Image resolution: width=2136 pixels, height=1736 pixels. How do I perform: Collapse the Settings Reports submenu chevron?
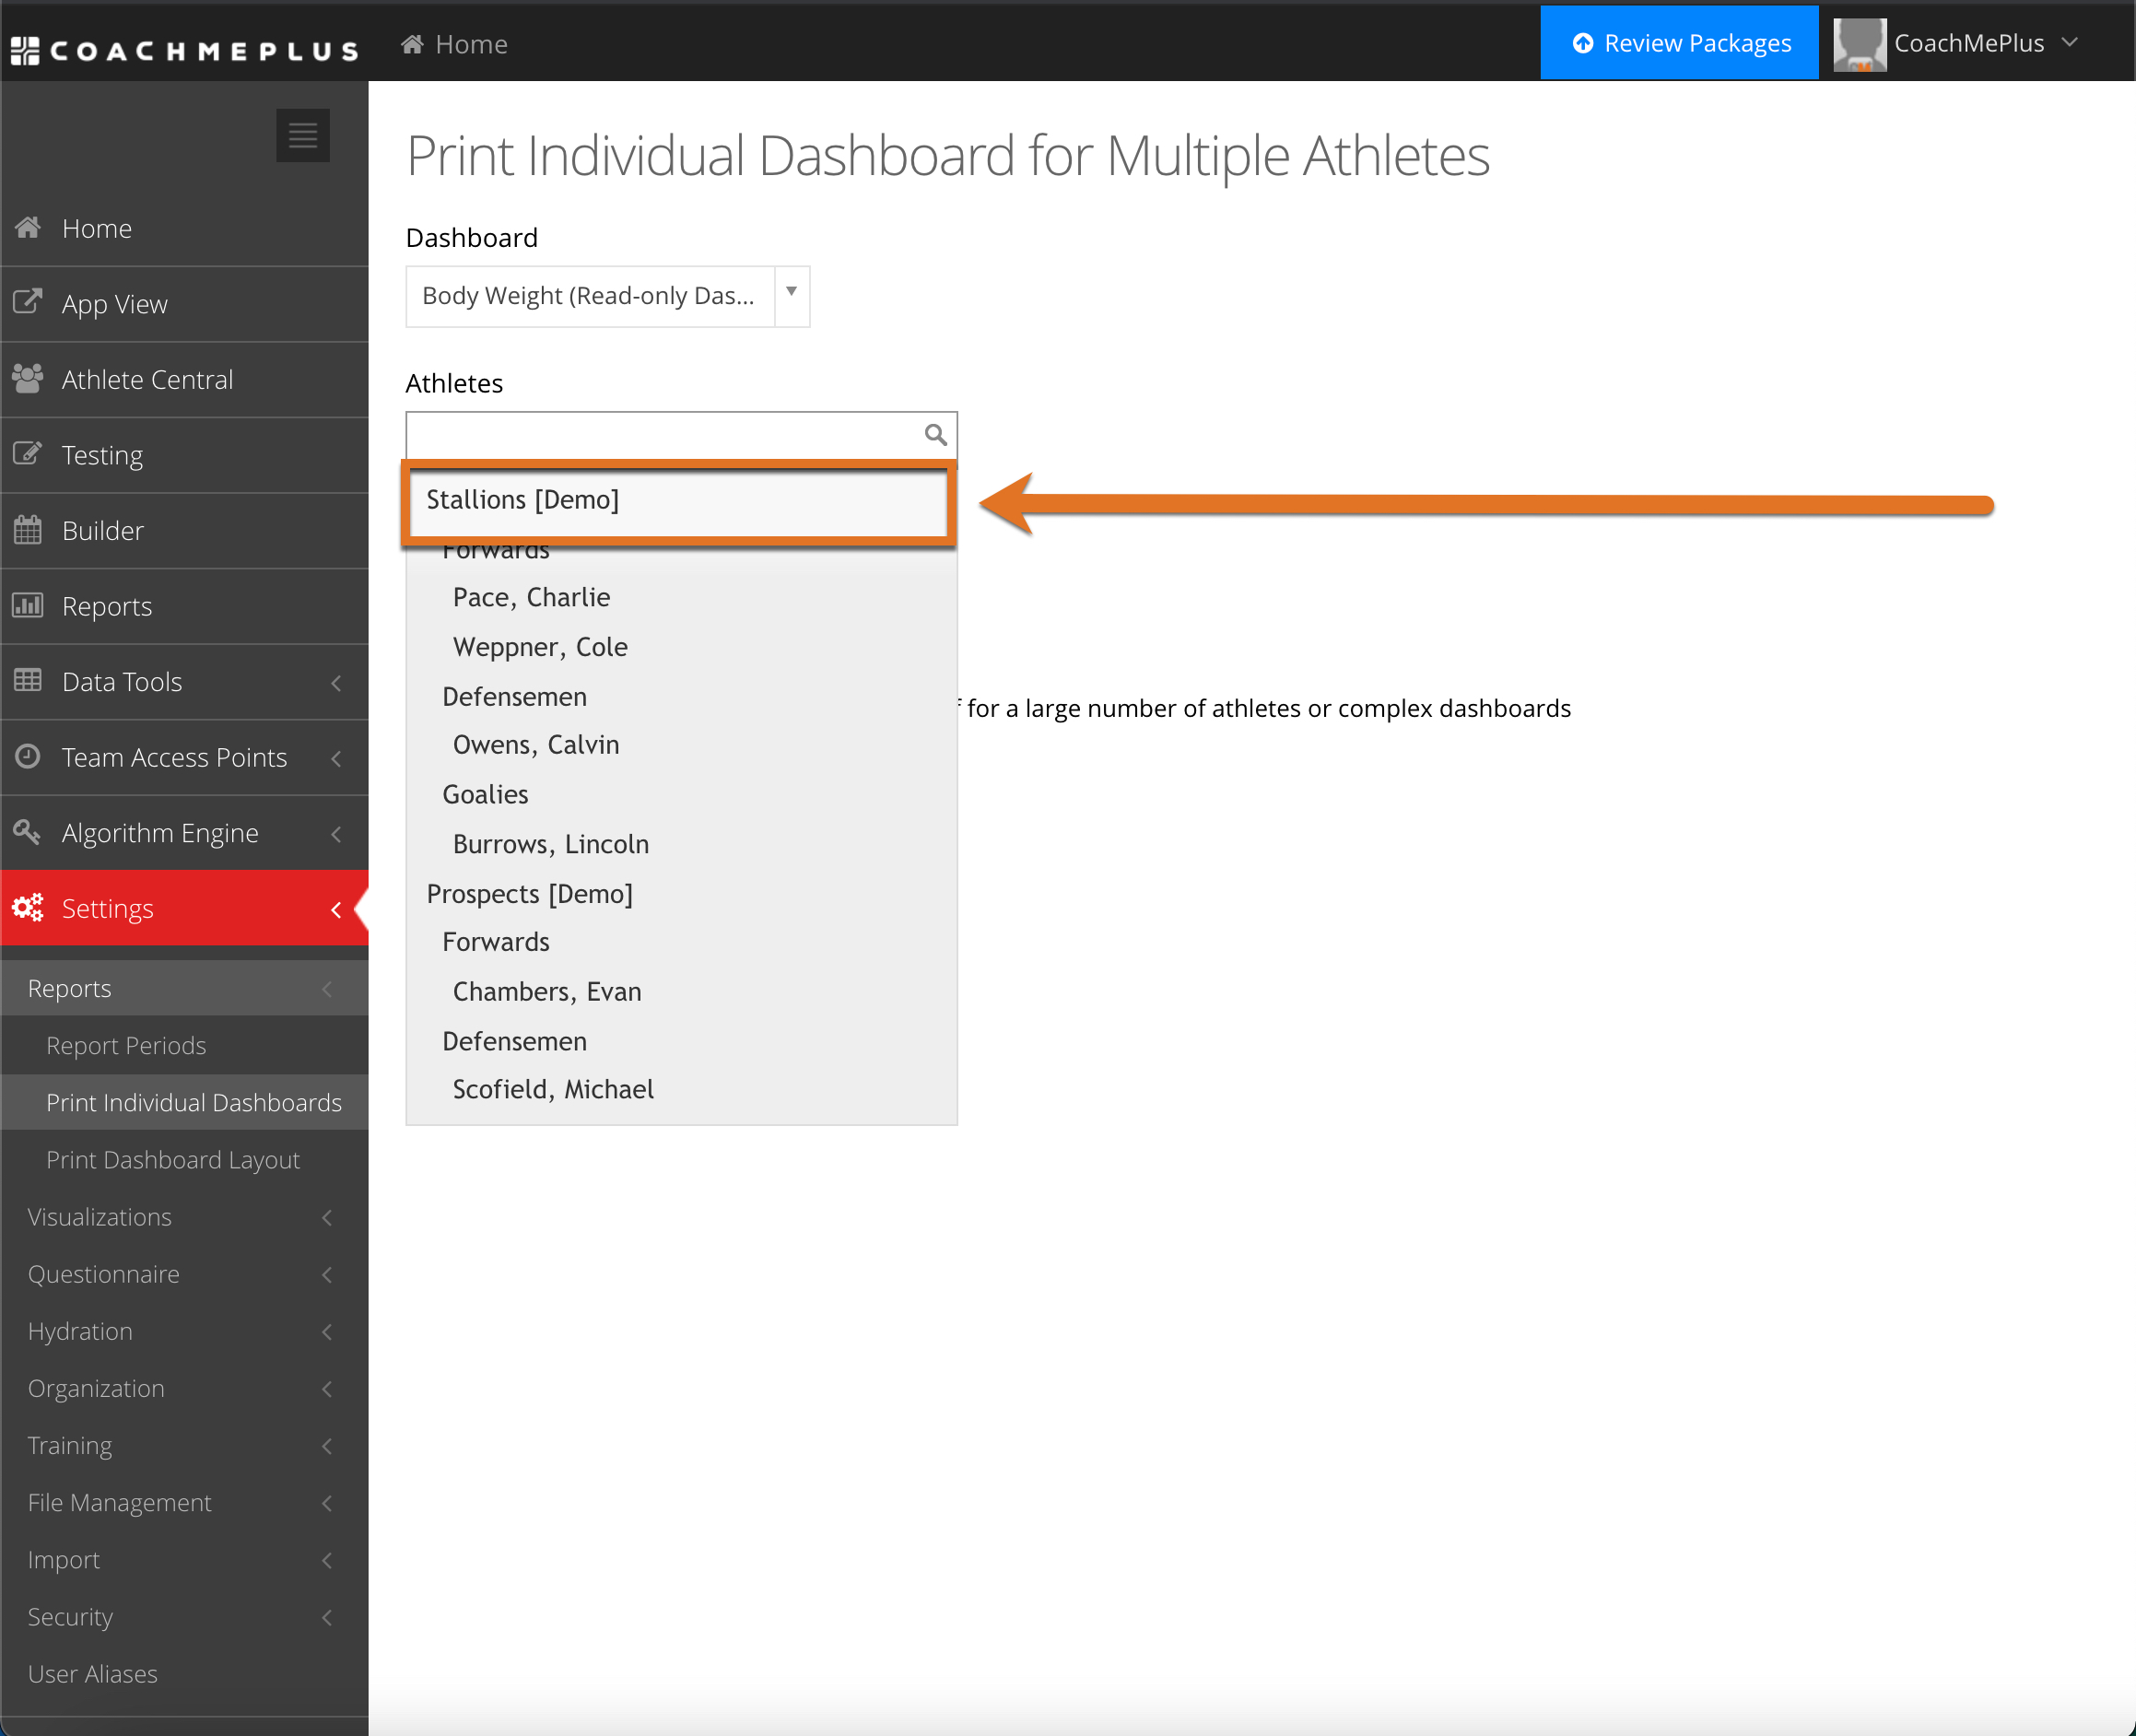tap(327, 989)
